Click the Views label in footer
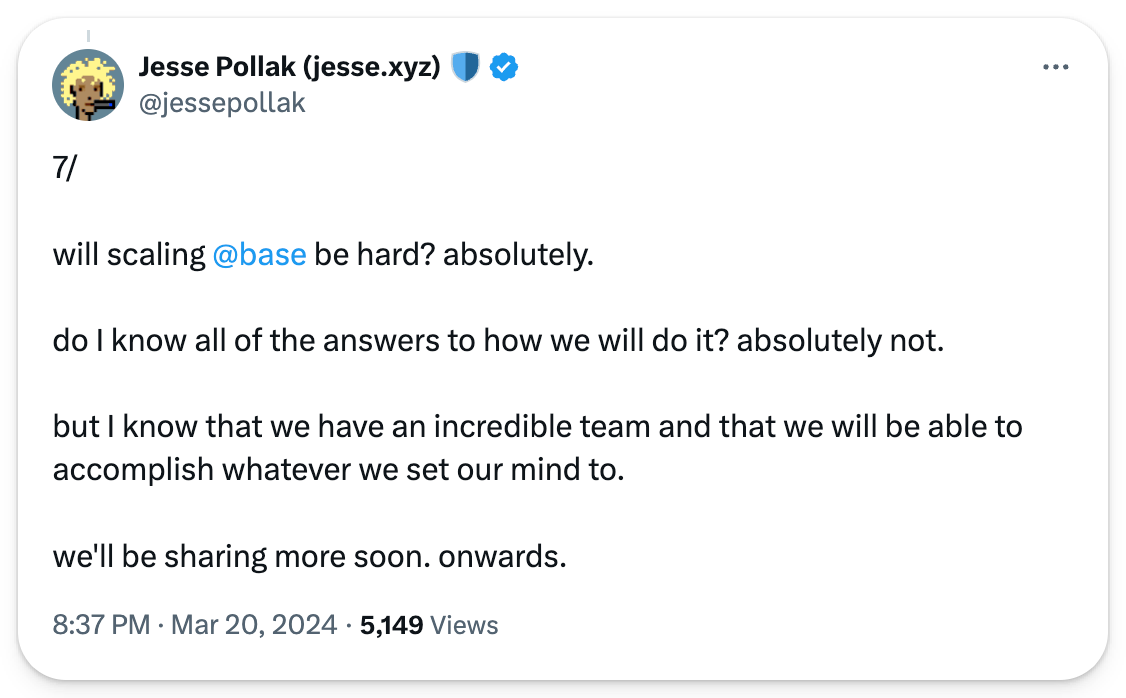The image size is (1126, 698). click(x=465, y=626)
